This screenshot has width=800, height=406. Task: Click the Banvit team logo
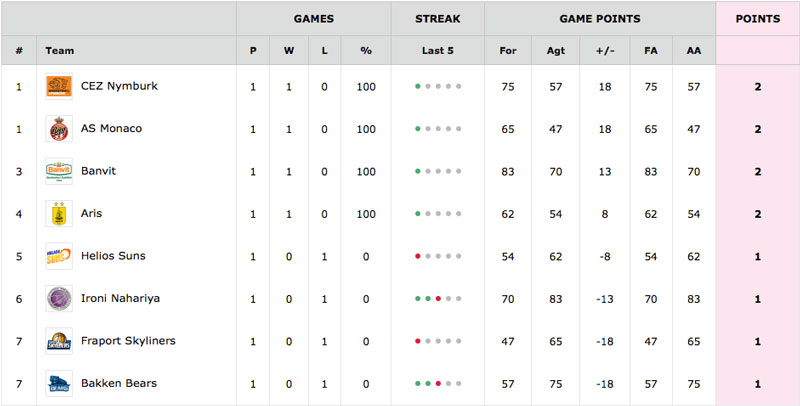click(59, 171)
